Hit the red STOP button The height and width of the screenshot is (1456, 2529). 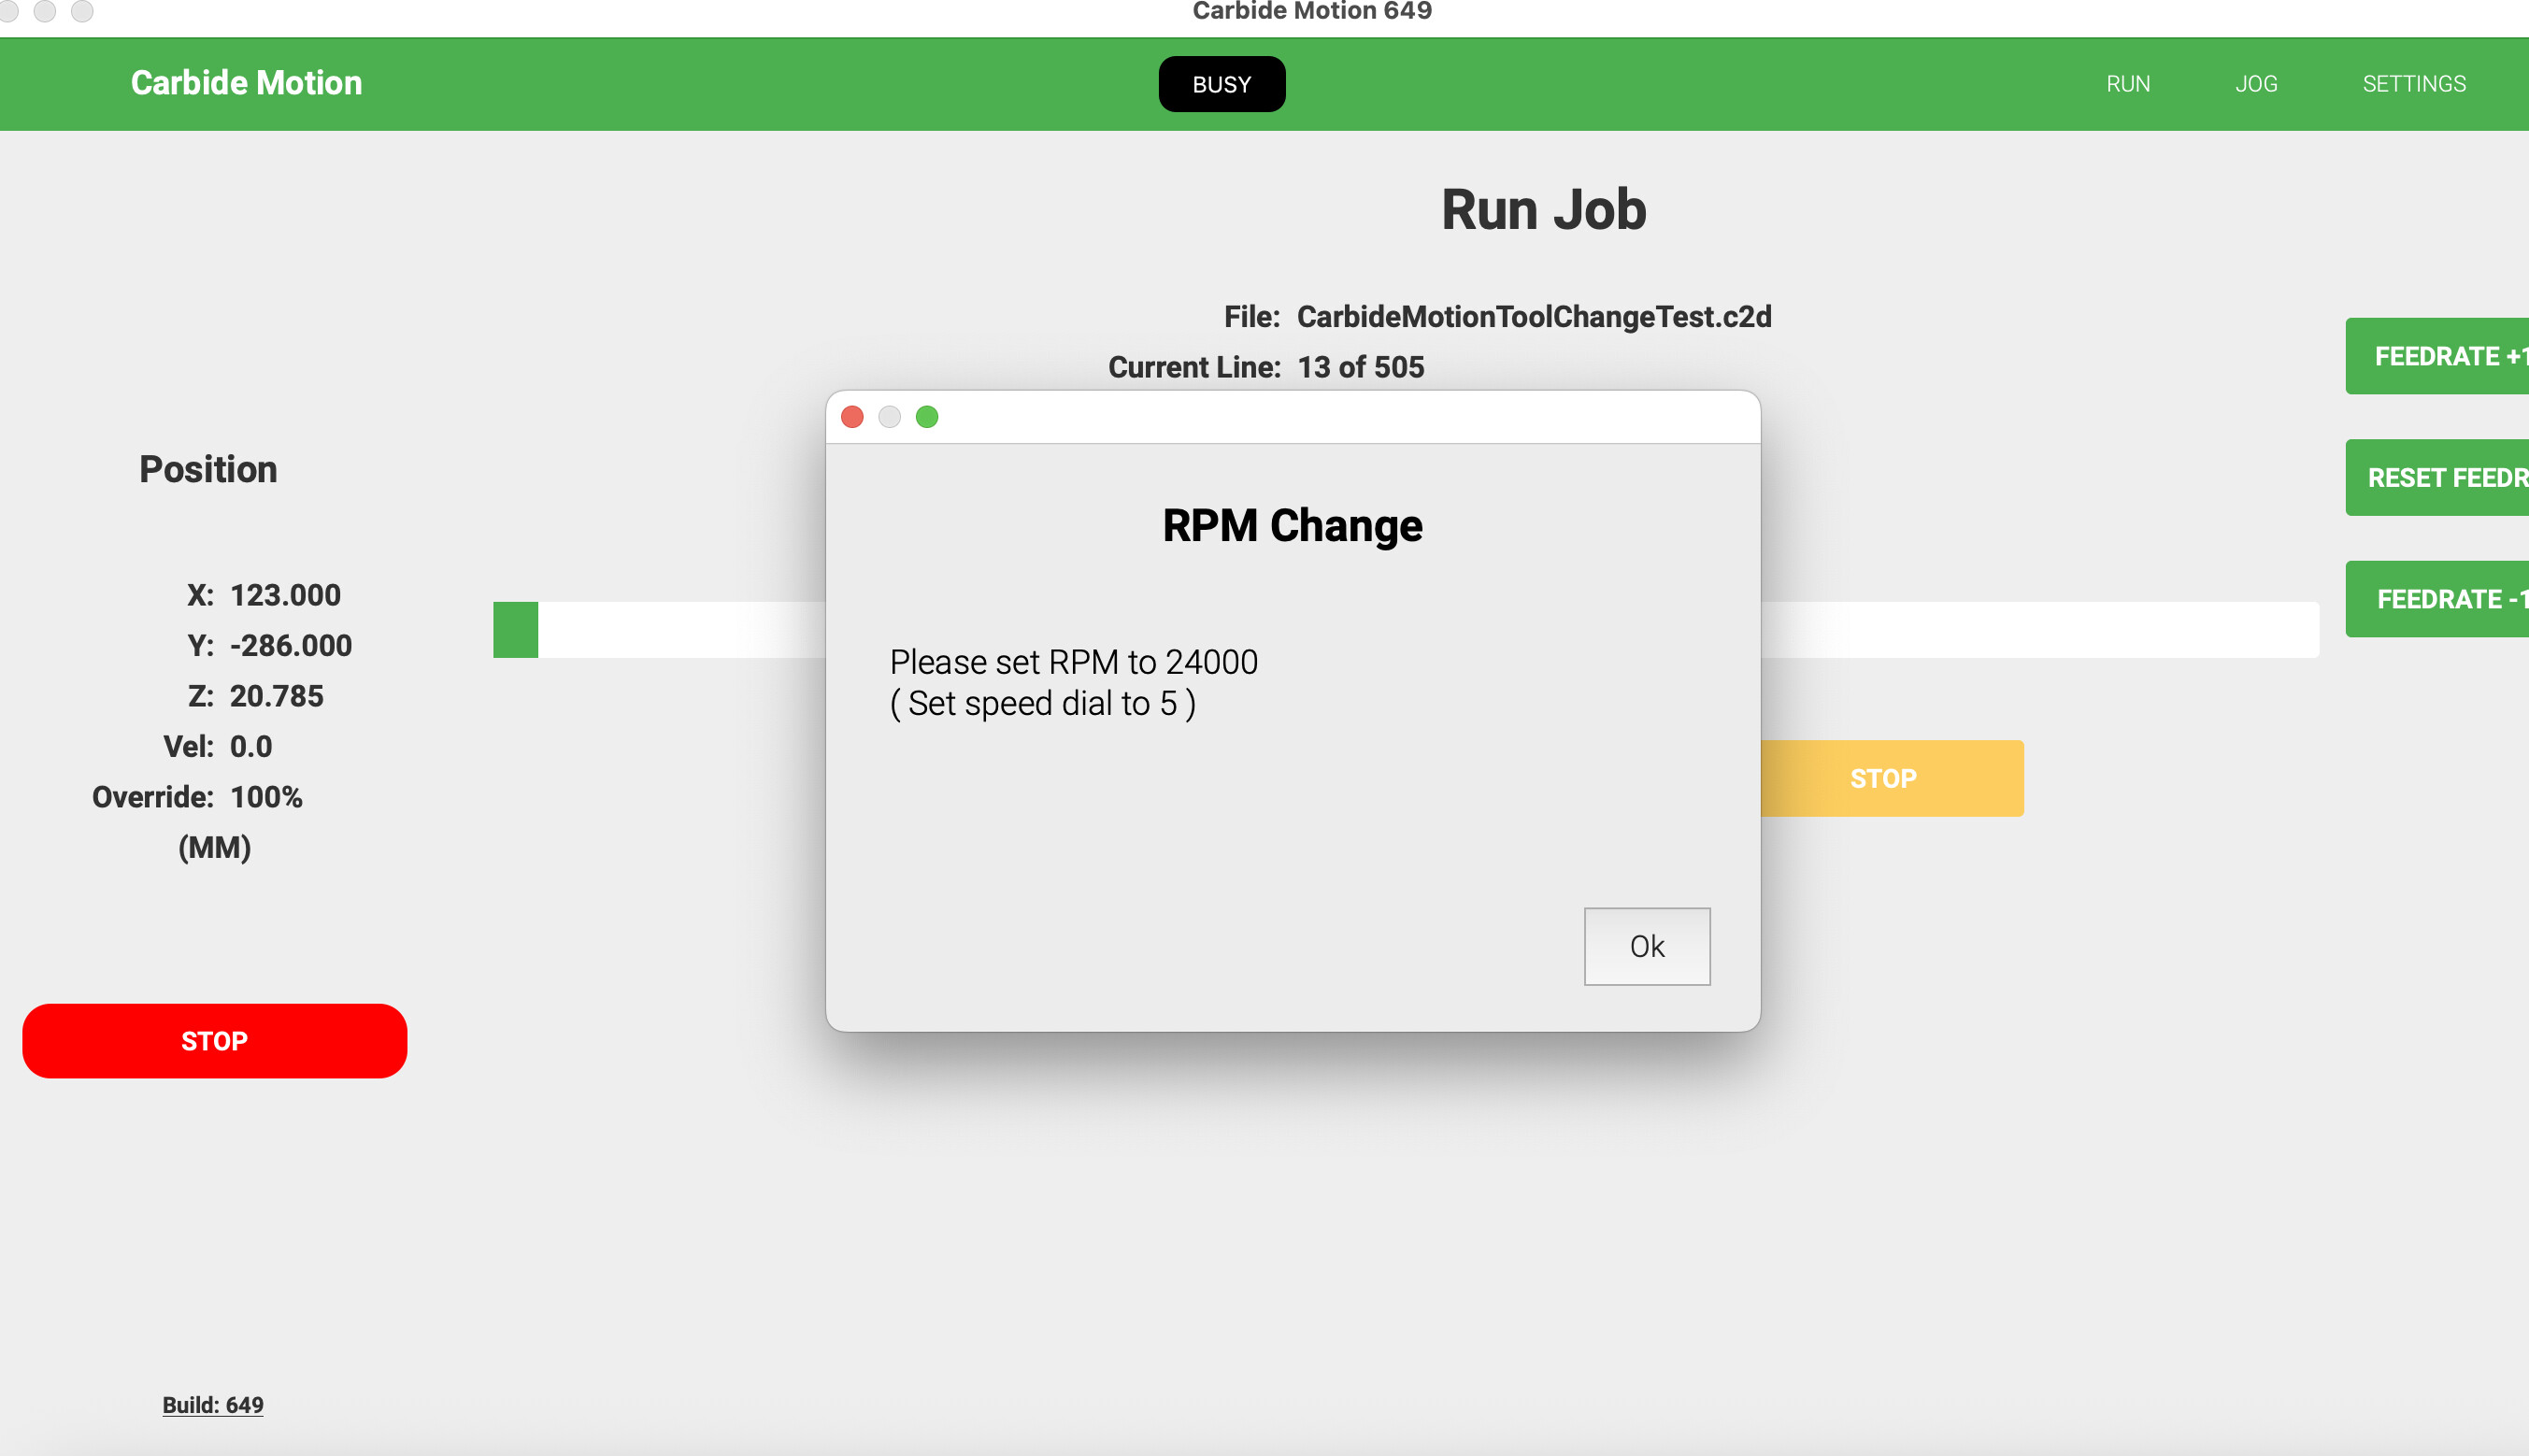click(214, 1041)
